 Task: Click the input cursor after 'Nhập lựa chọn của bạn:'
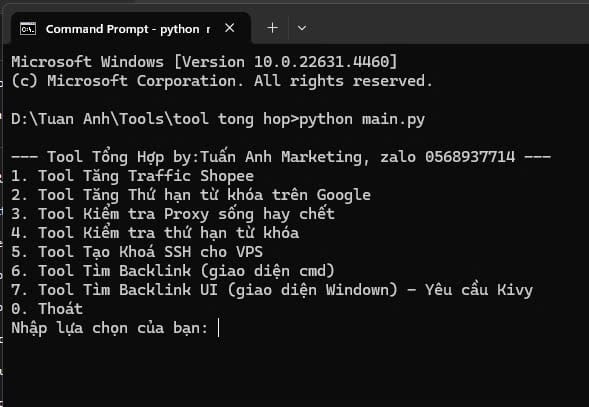[218, 328]
